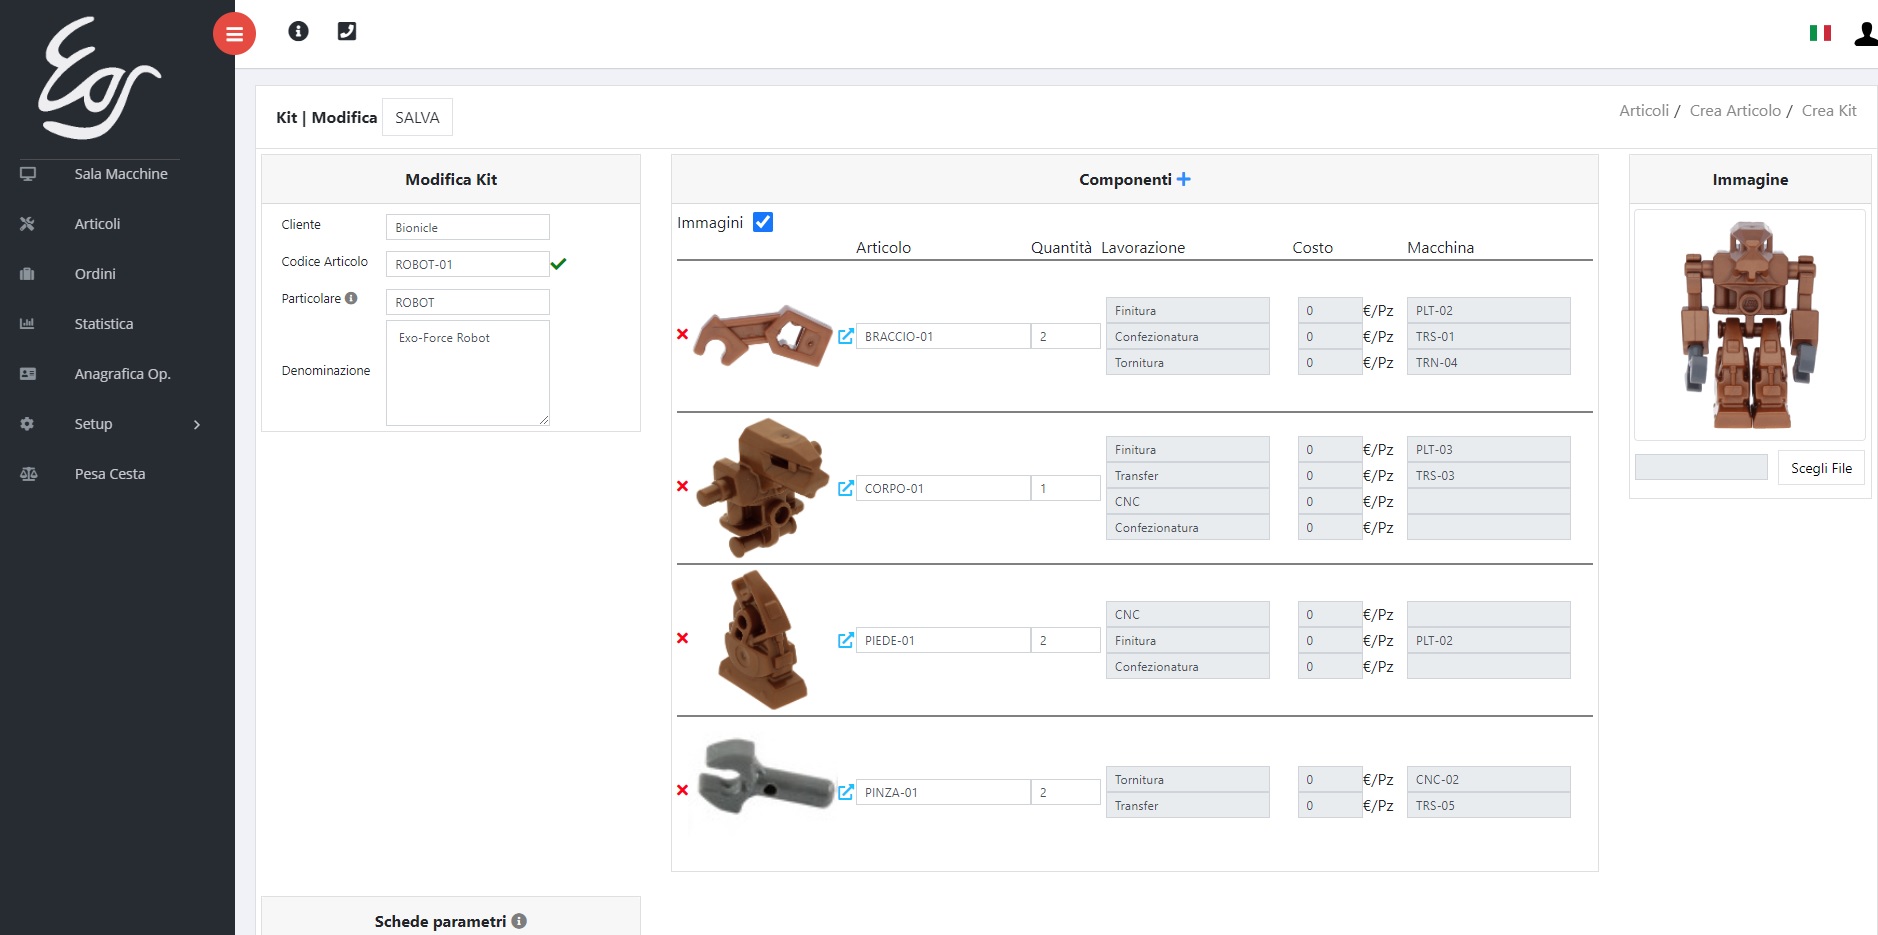Remove the BRACCIO-01 component row
1878x935 pixels.
point(682,334)
